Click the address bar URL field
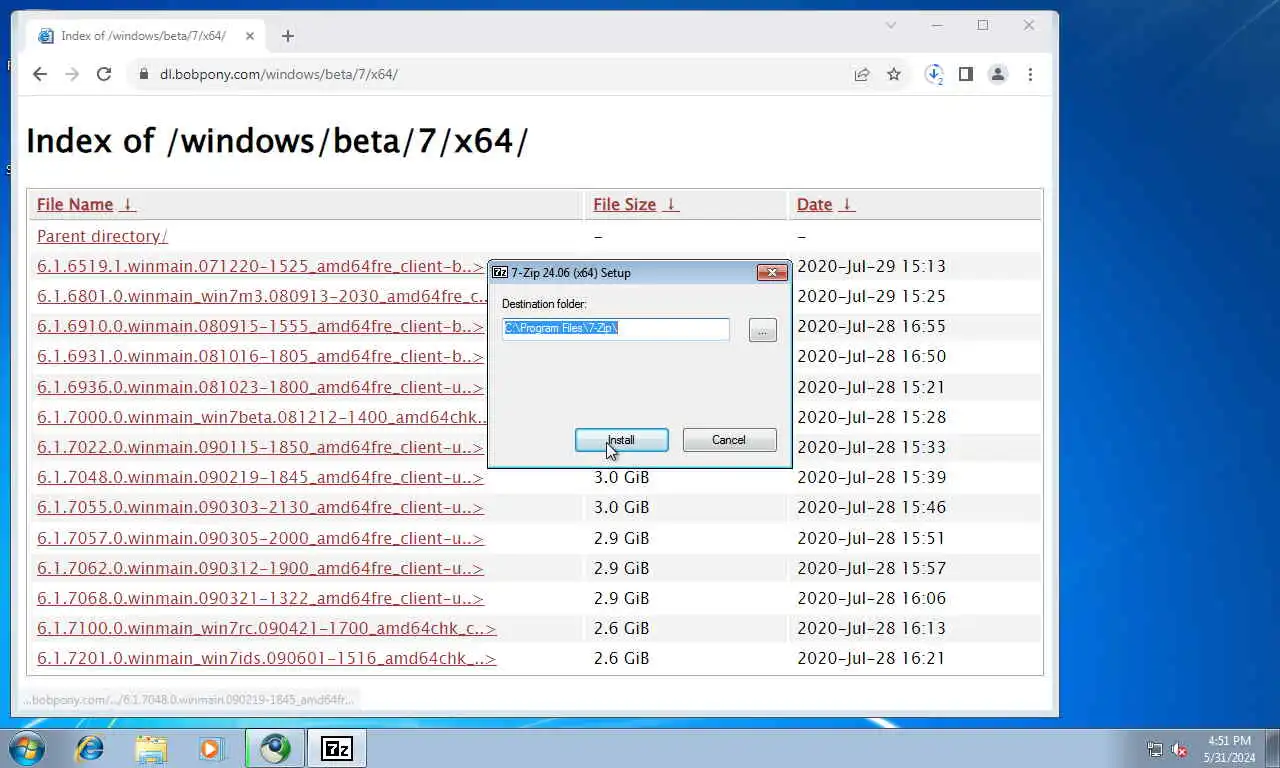 click(x=500, y=74)
